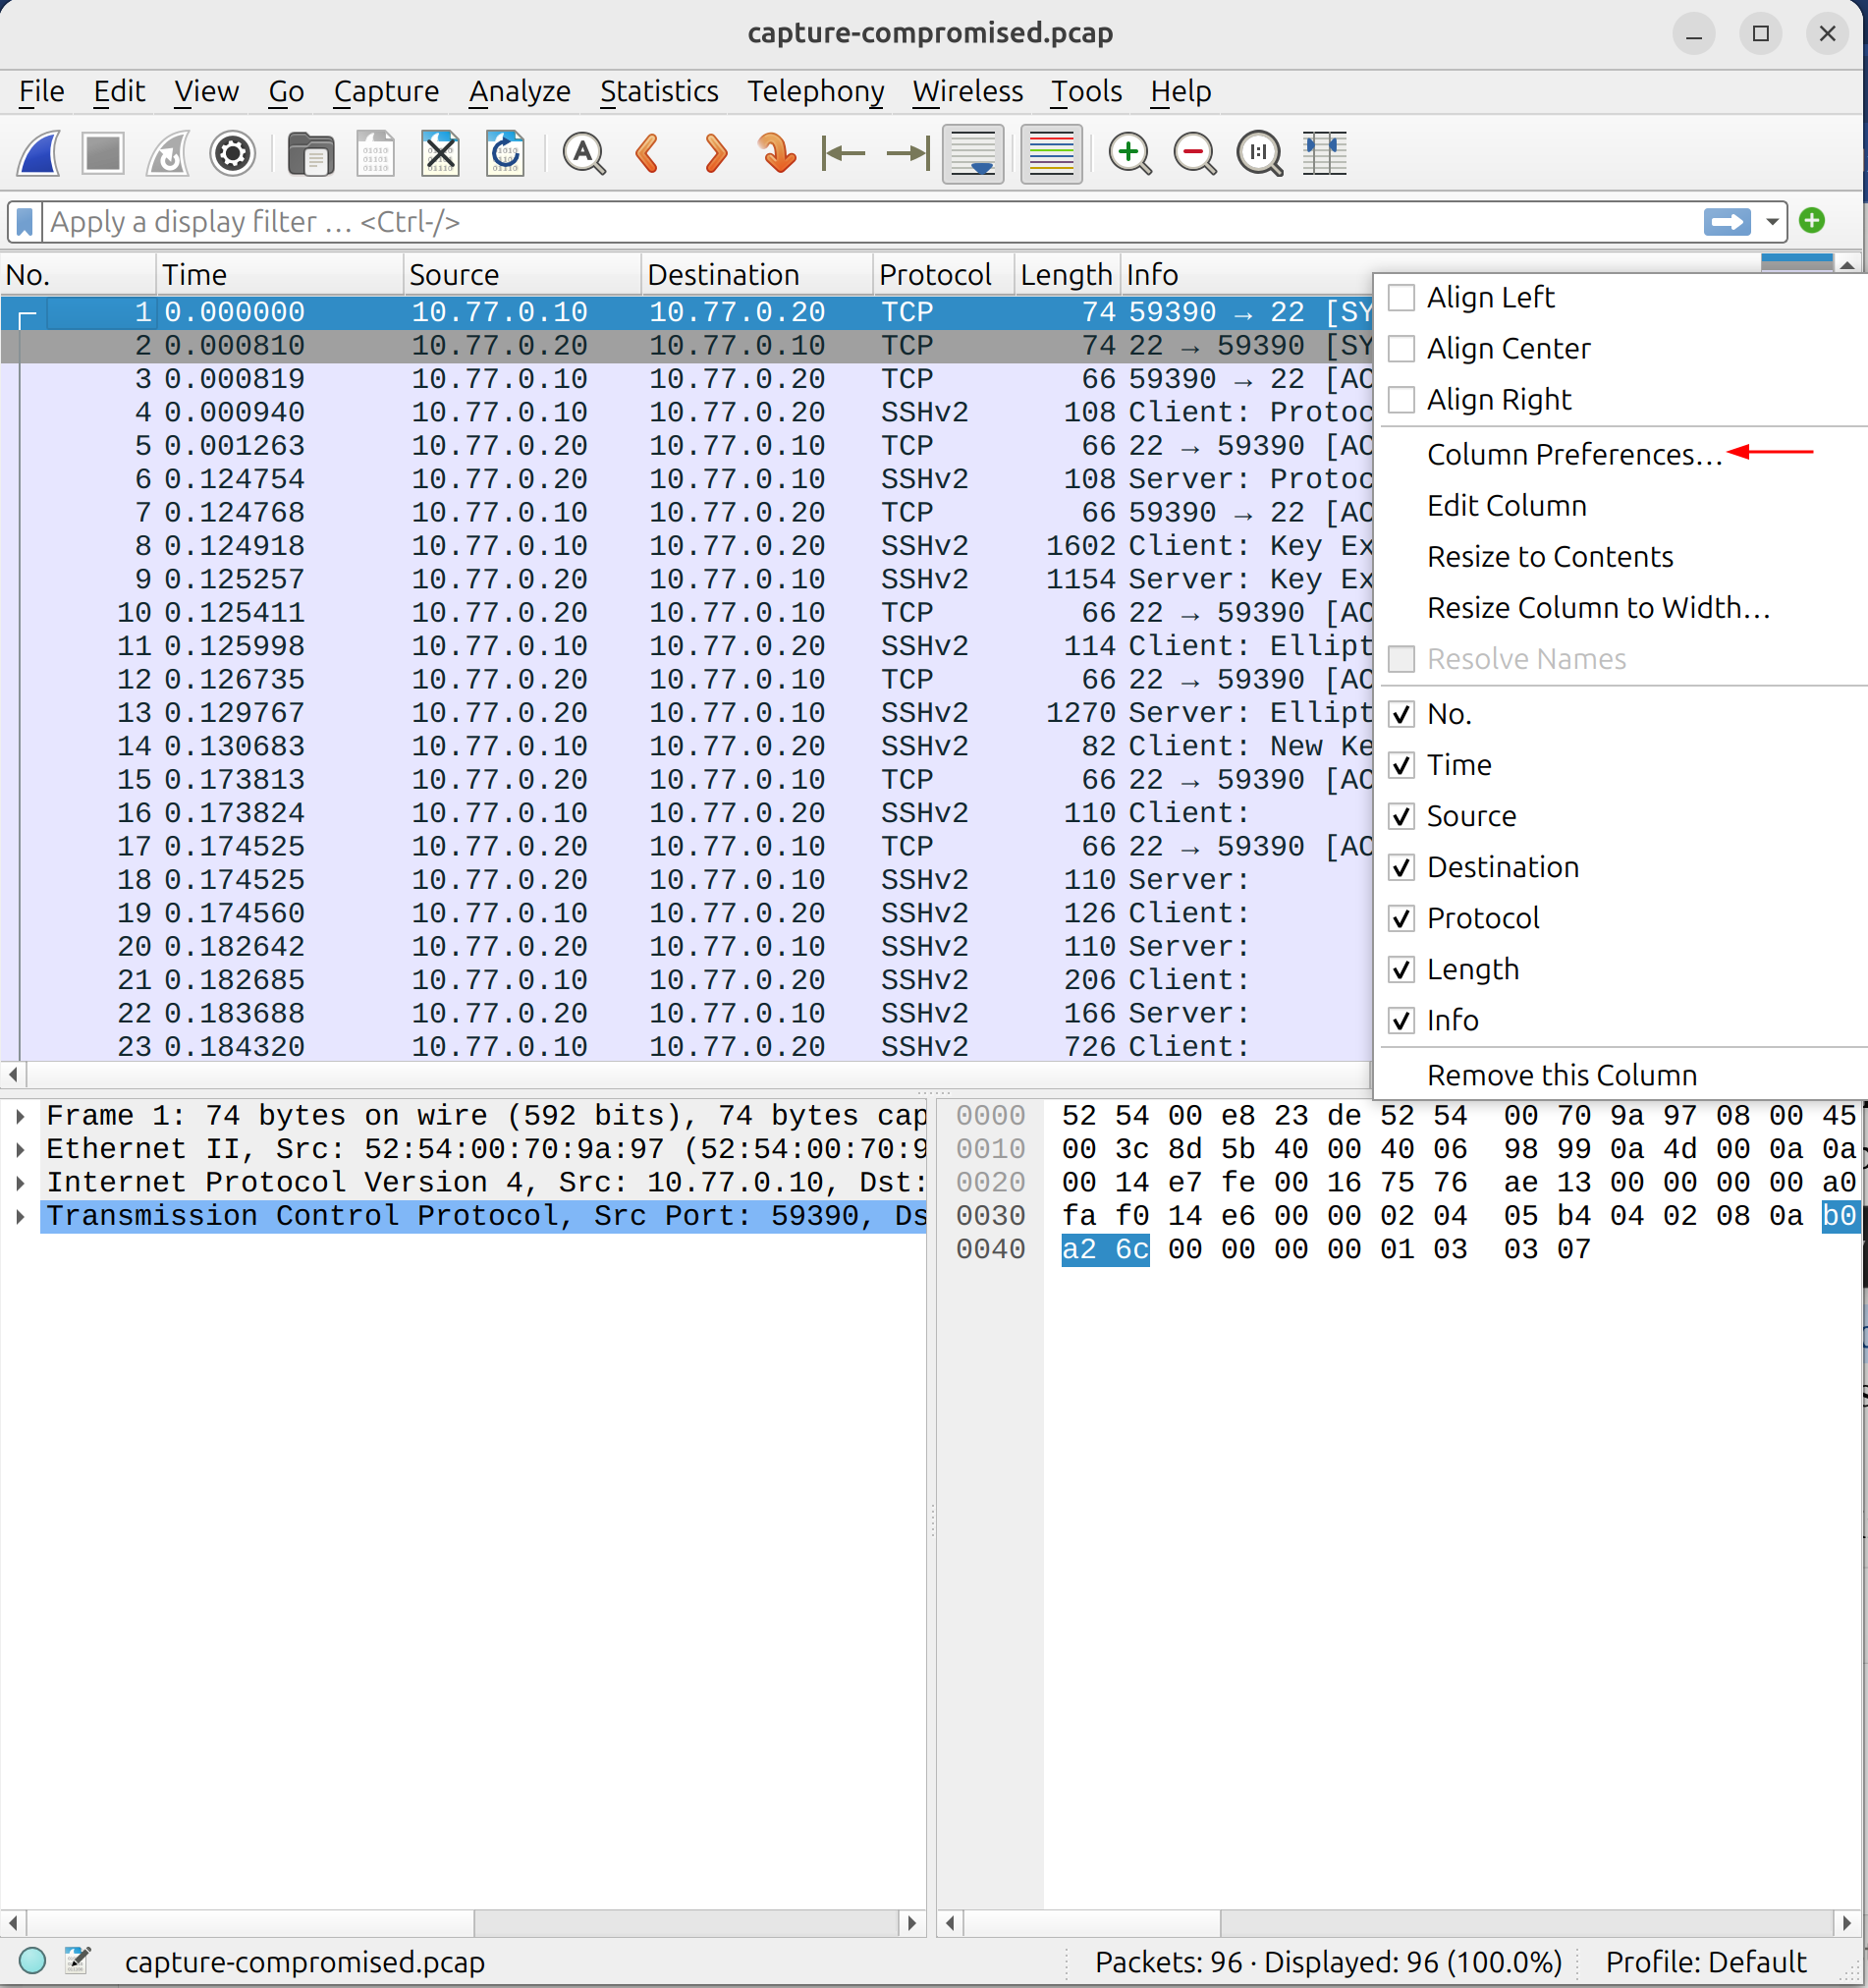1868x1988 pixels.
Task: Open display filter history dropdown arrow
Action: pos(1772,222)
